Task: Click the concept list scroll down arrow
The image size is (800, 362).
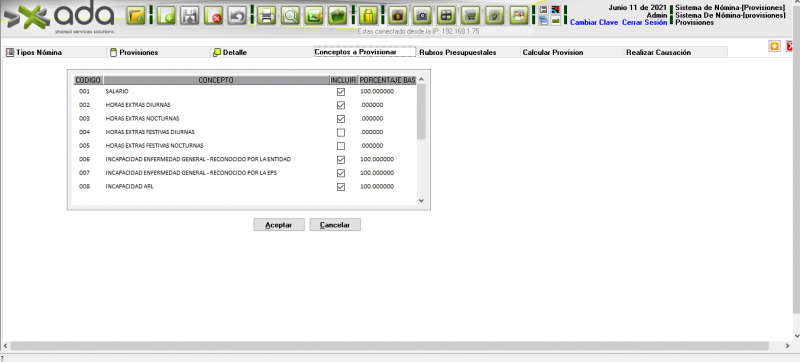Action: coord(421,200)
